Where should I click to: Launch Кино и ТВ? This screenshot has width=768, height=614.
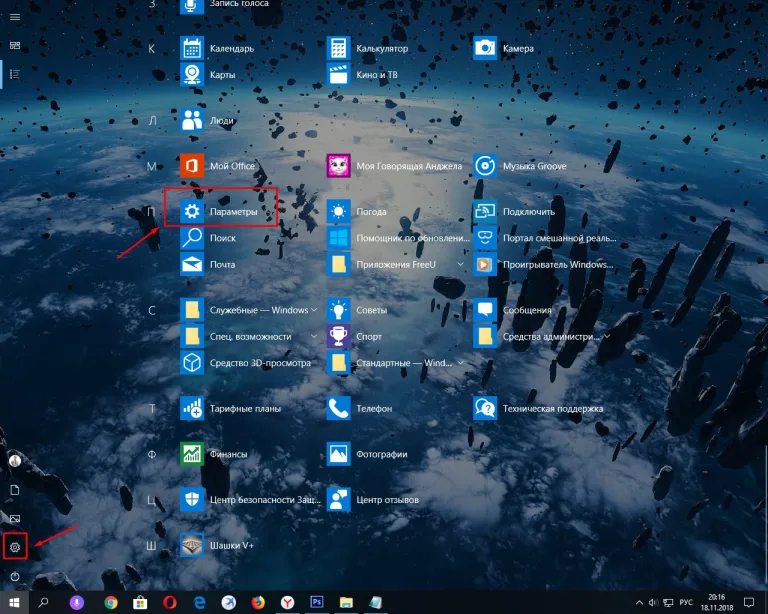click(x=362, y=75)
